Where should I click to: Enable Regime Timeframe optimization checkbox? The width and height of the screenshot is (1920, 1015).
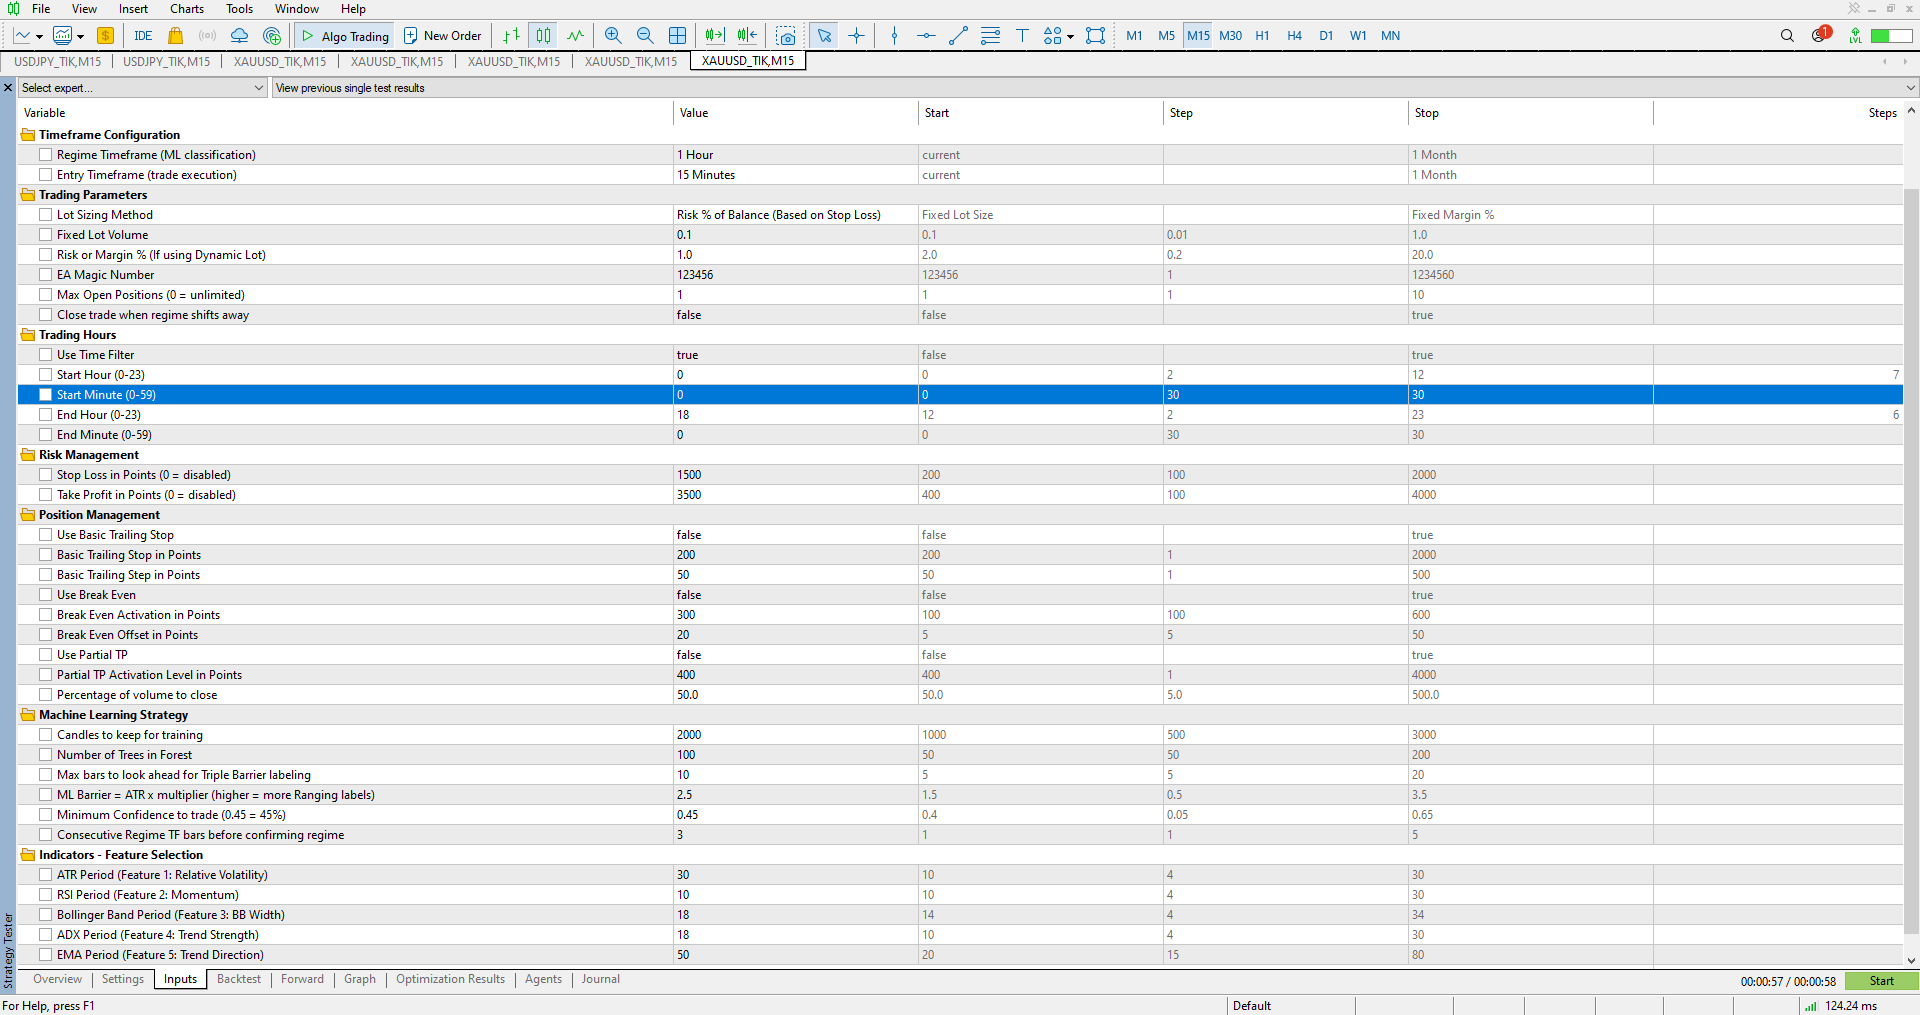(x=46, y=155)
